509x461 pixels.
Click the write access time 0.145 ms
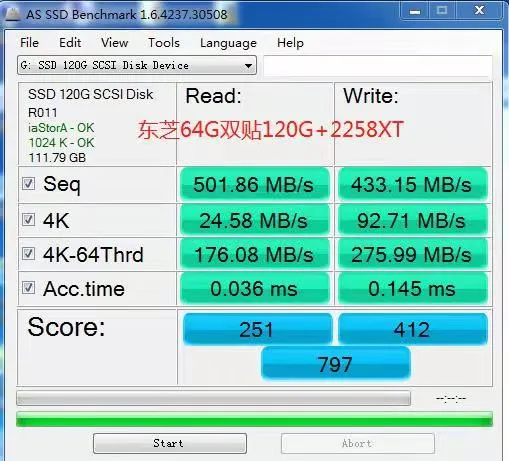pos(413,288)
